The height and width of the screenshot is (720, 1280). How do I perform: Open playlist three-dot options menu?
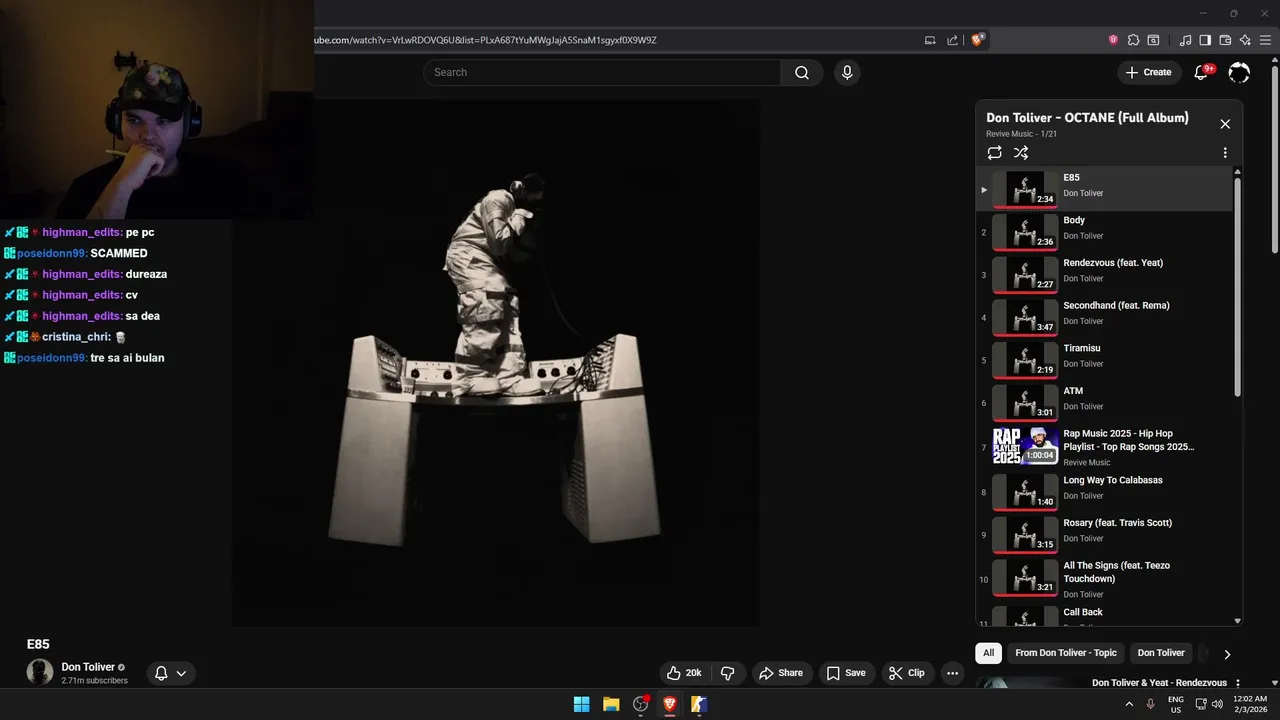1225,153
